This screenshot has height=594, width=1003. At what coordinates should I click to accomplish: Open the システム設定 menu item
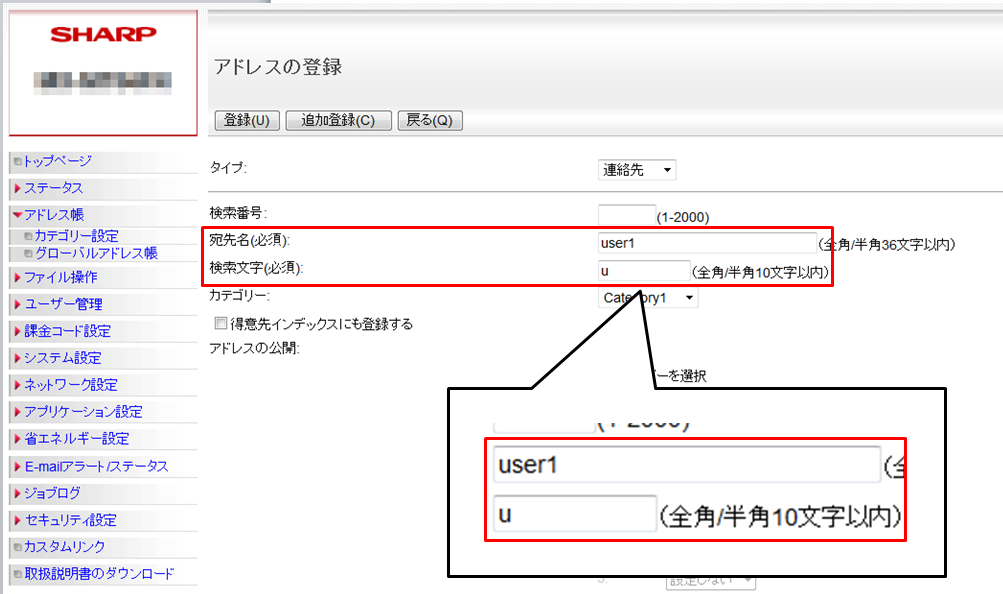64,358
